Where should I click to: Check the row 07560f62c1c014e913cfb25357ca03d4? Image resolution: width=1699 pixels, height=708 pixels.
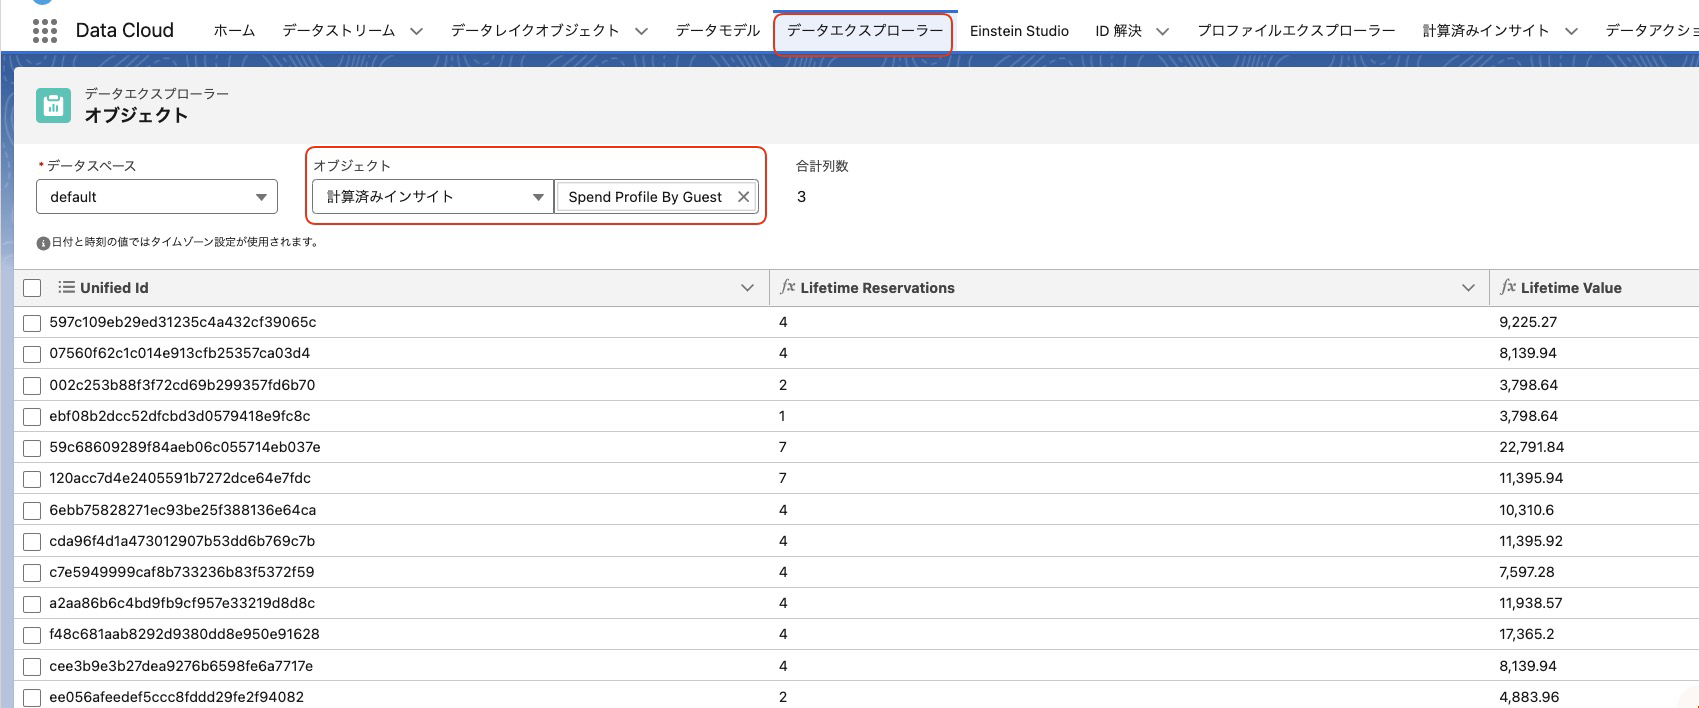pyautogui.click(x=32, y=354)
